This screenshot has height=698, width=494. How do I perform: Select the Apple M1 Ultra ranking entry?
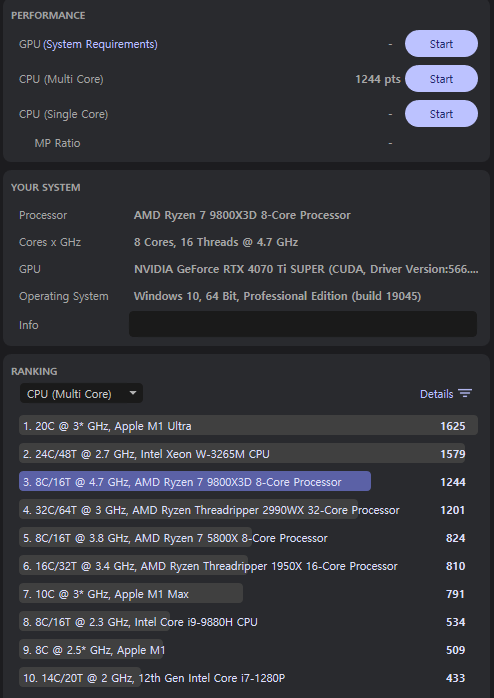248,426
